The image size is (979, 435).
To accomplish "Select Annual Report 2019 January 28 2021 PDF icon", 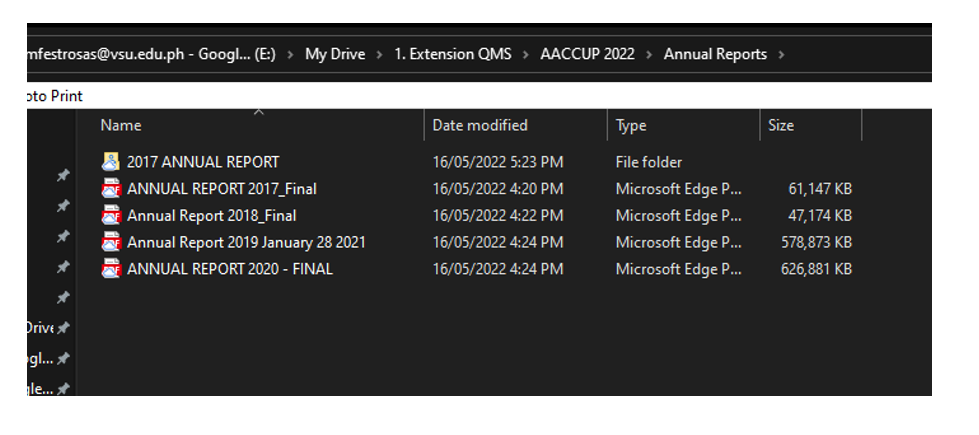I will pyautogui.click(x=111, y=243).
